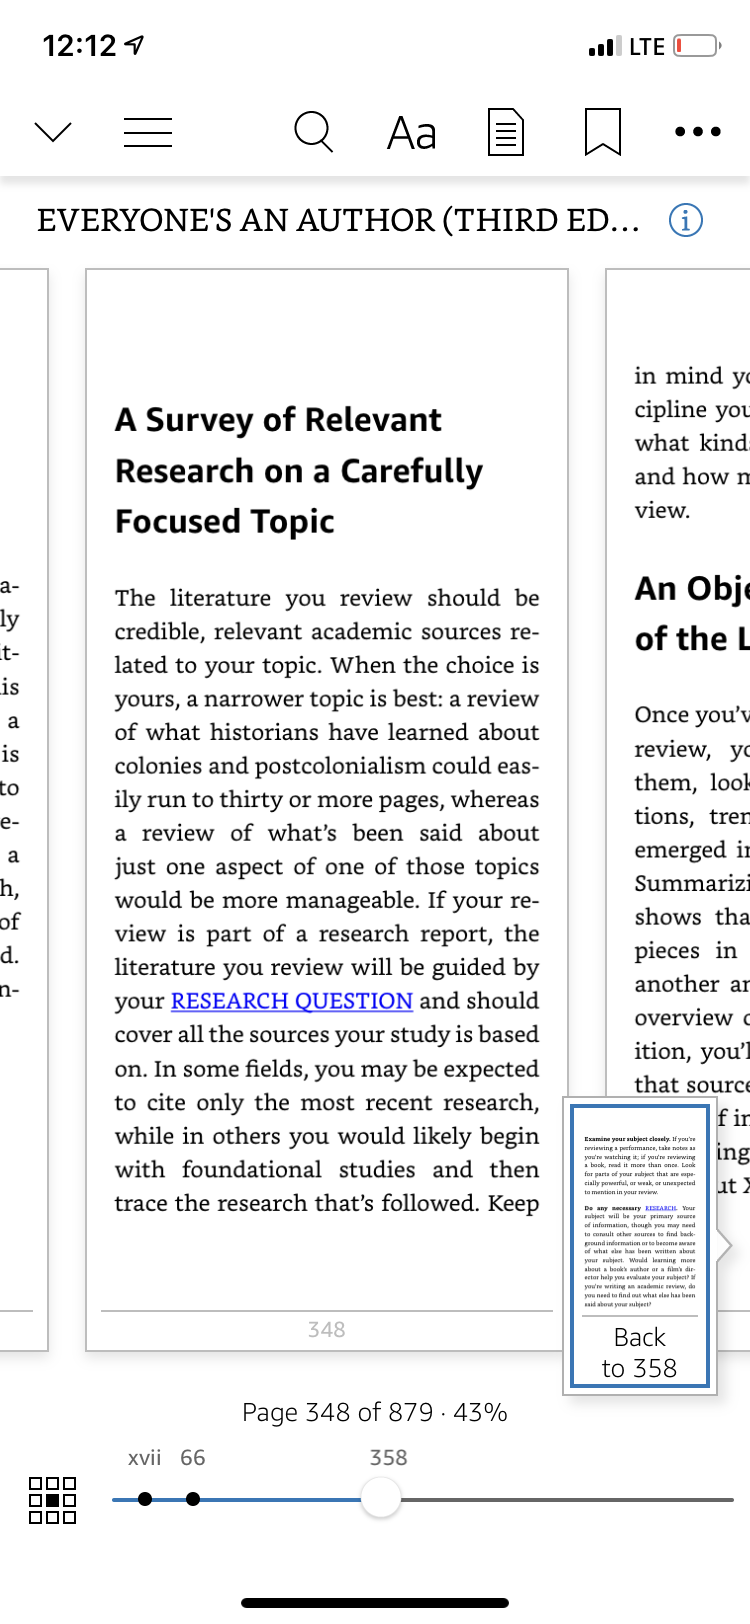Open the three-dot more options menu
Image resolution: width=750 pixels, height=1624 pixels.
697,132
